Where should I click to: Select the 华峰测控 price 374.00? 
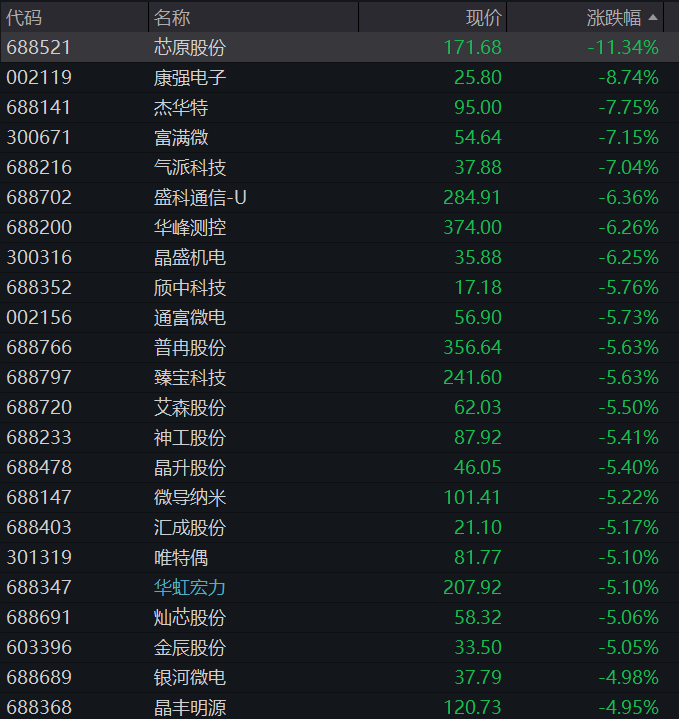(x=472, y=227)
